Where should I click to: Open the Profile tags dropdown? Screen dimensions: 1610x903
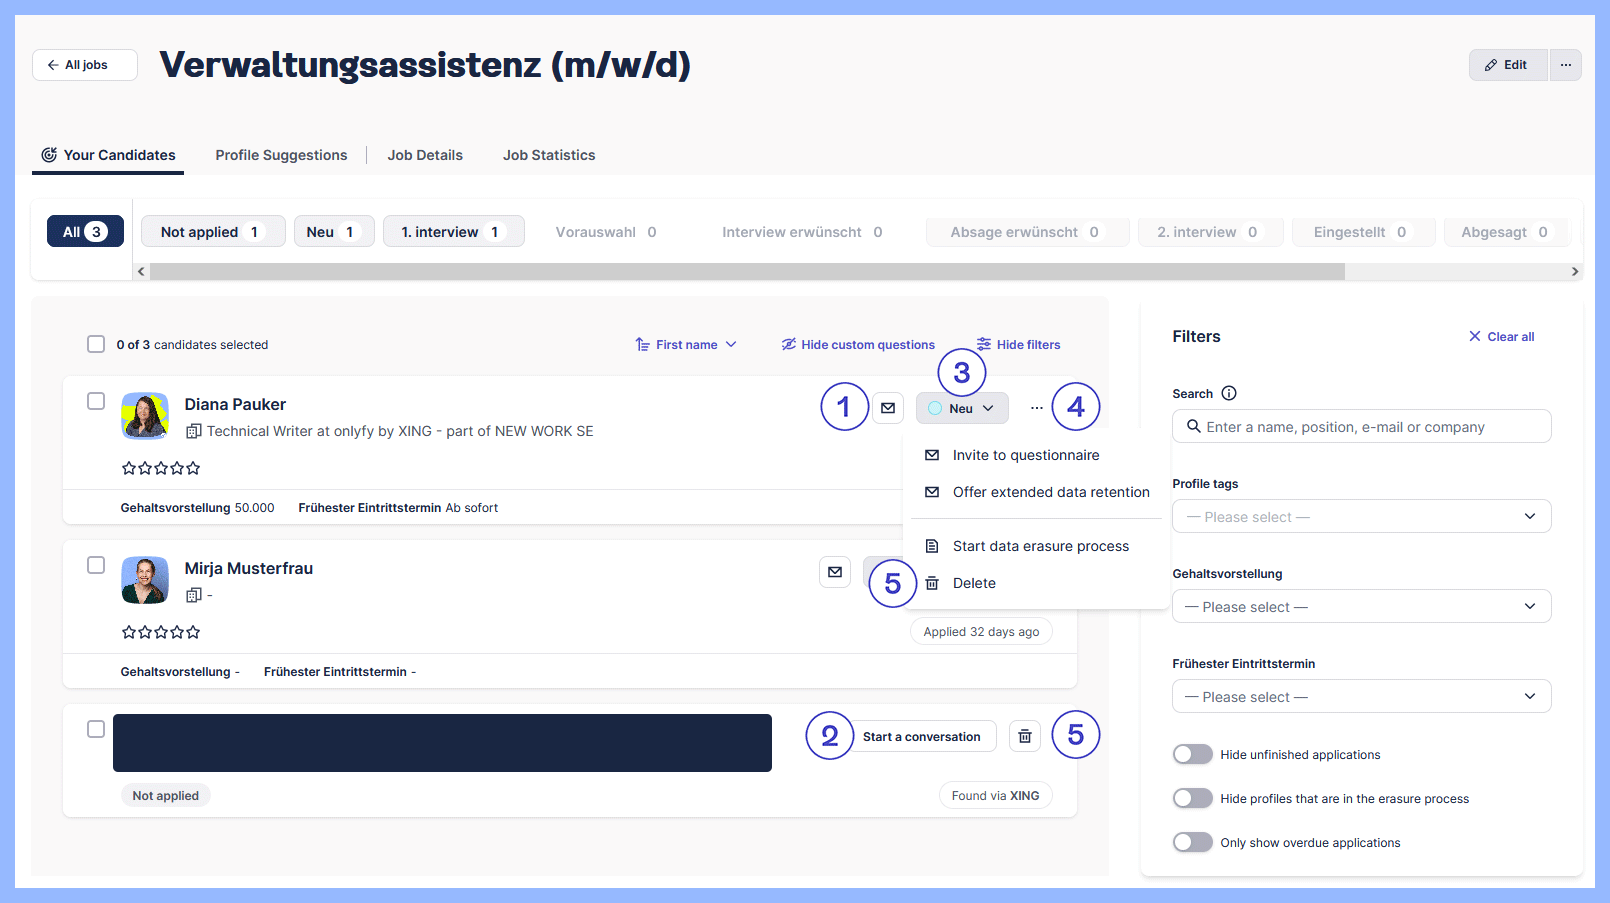tap(1361, 516)
